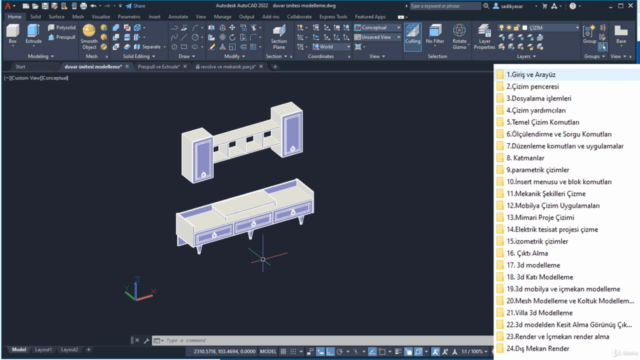The image size is (640, 360).
Task: Close the 'duvar ünitesi modelleme' drawing tab
Action: (127, 67)
